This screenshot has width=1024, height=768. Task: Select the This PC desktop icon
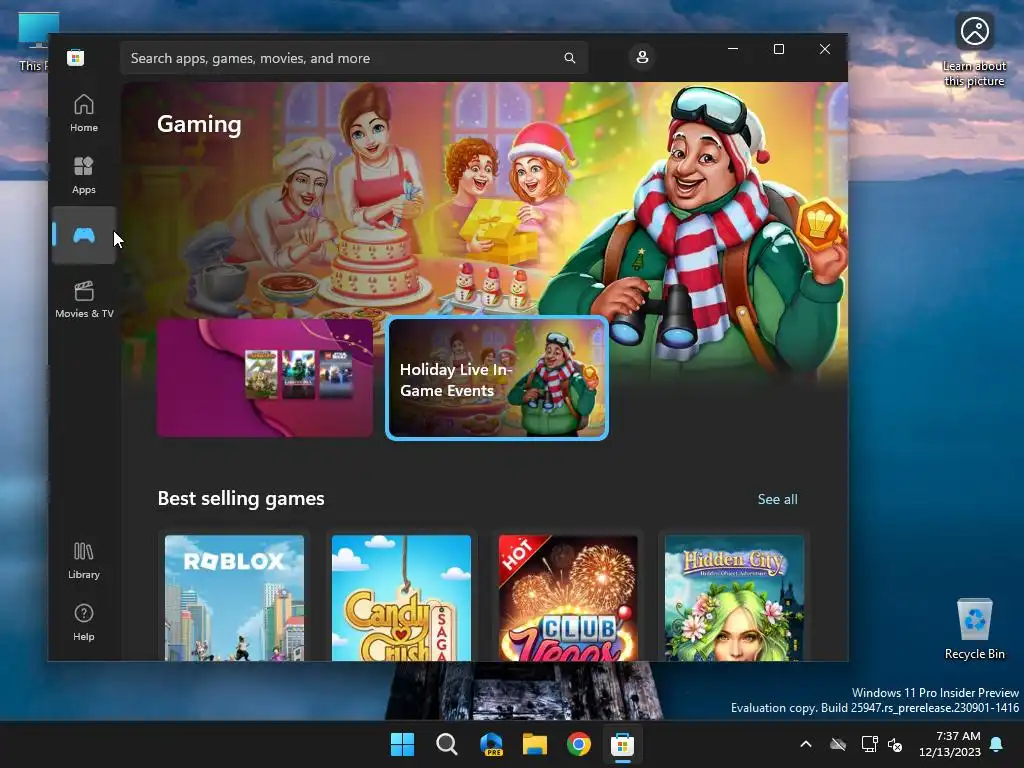click(34, 41)
